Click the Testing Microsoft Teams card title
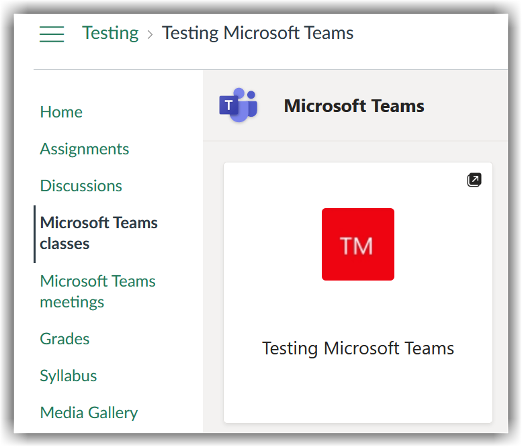Screen dimensions: 522x448 [x=358, y=349]
